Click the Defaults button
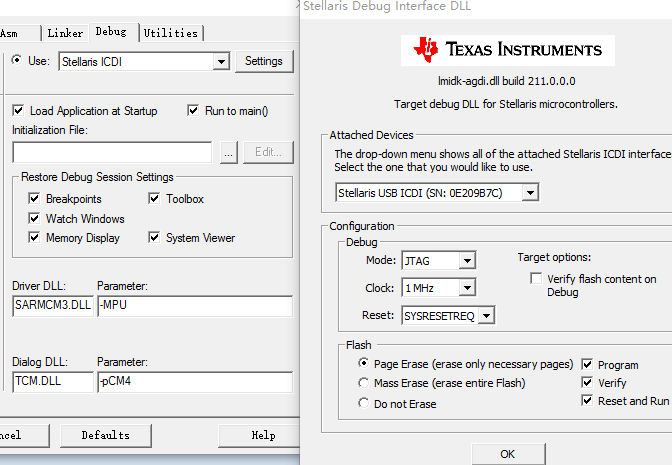Screen dimensions: 672x465 pos(106,436)
